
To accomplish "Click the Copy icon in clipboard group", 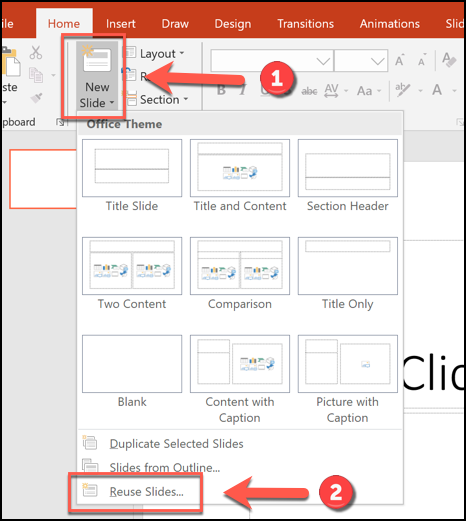I will 36,75.
